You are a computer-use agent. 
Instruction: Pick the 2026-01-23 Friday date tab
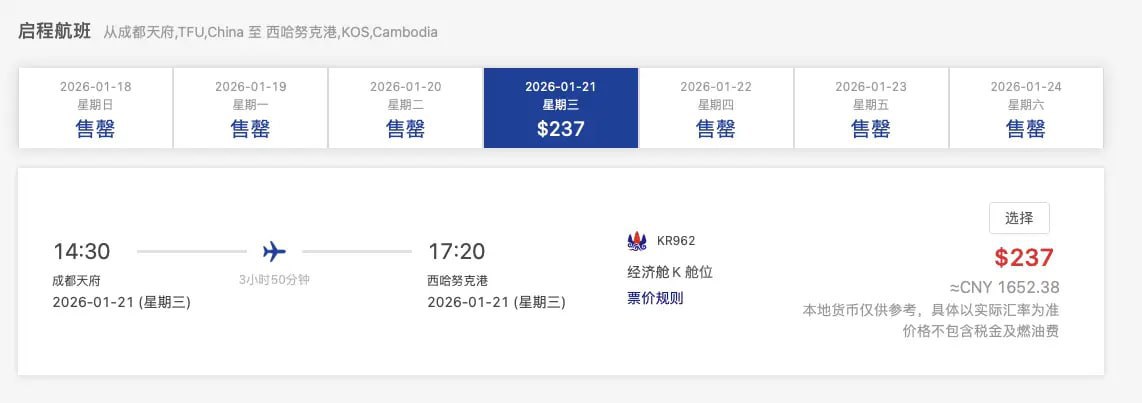point(871,108)
